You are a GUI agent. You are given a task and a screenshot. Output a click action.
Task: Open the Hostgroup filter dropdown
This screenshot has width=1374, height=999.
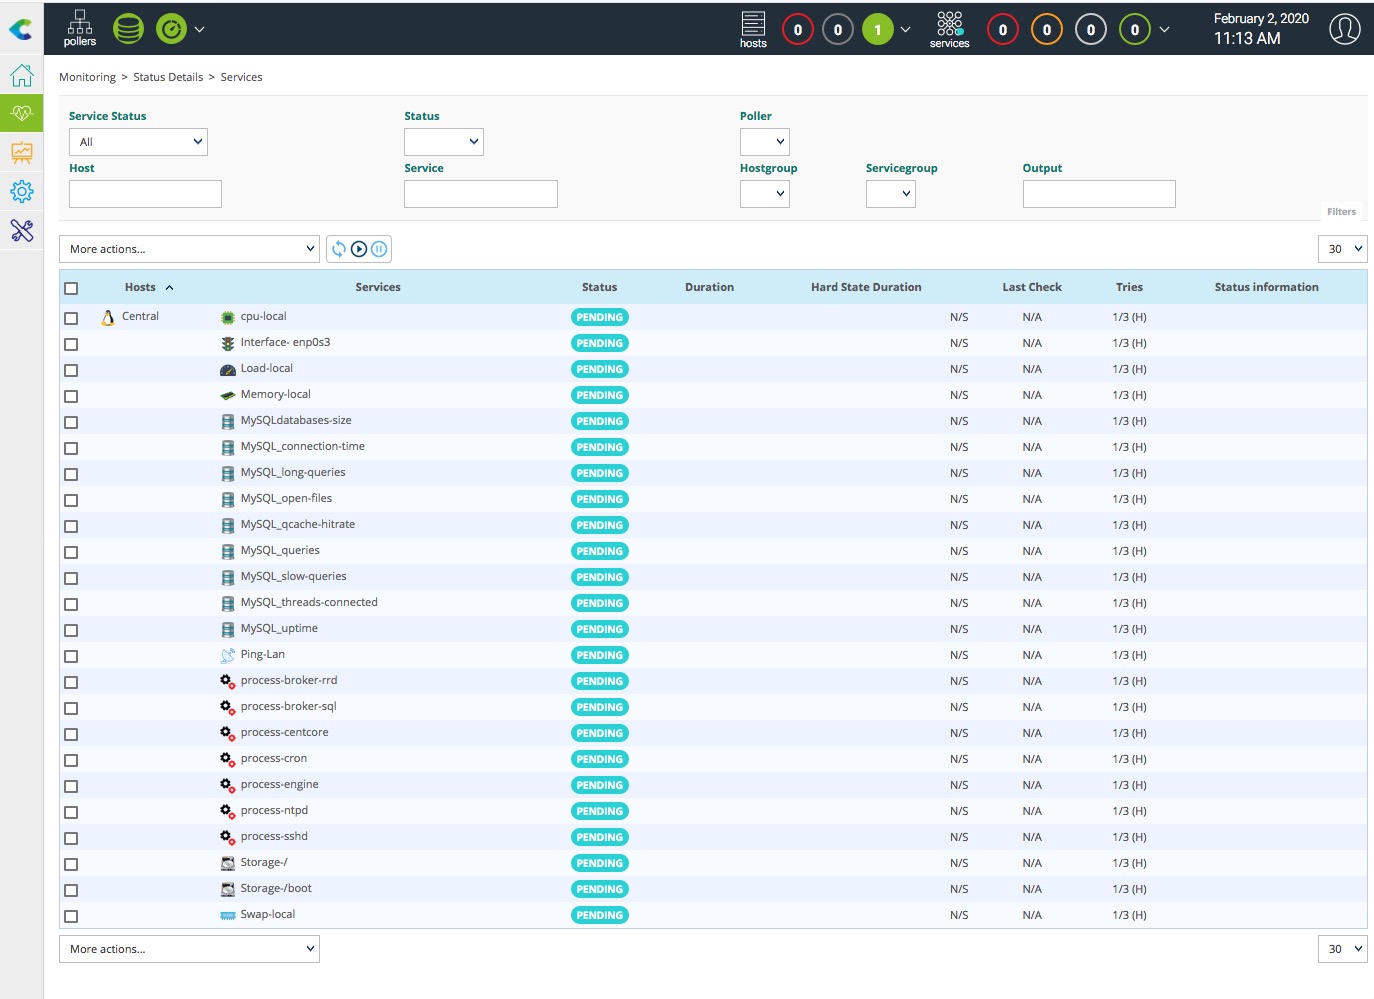tap(764, 194)
